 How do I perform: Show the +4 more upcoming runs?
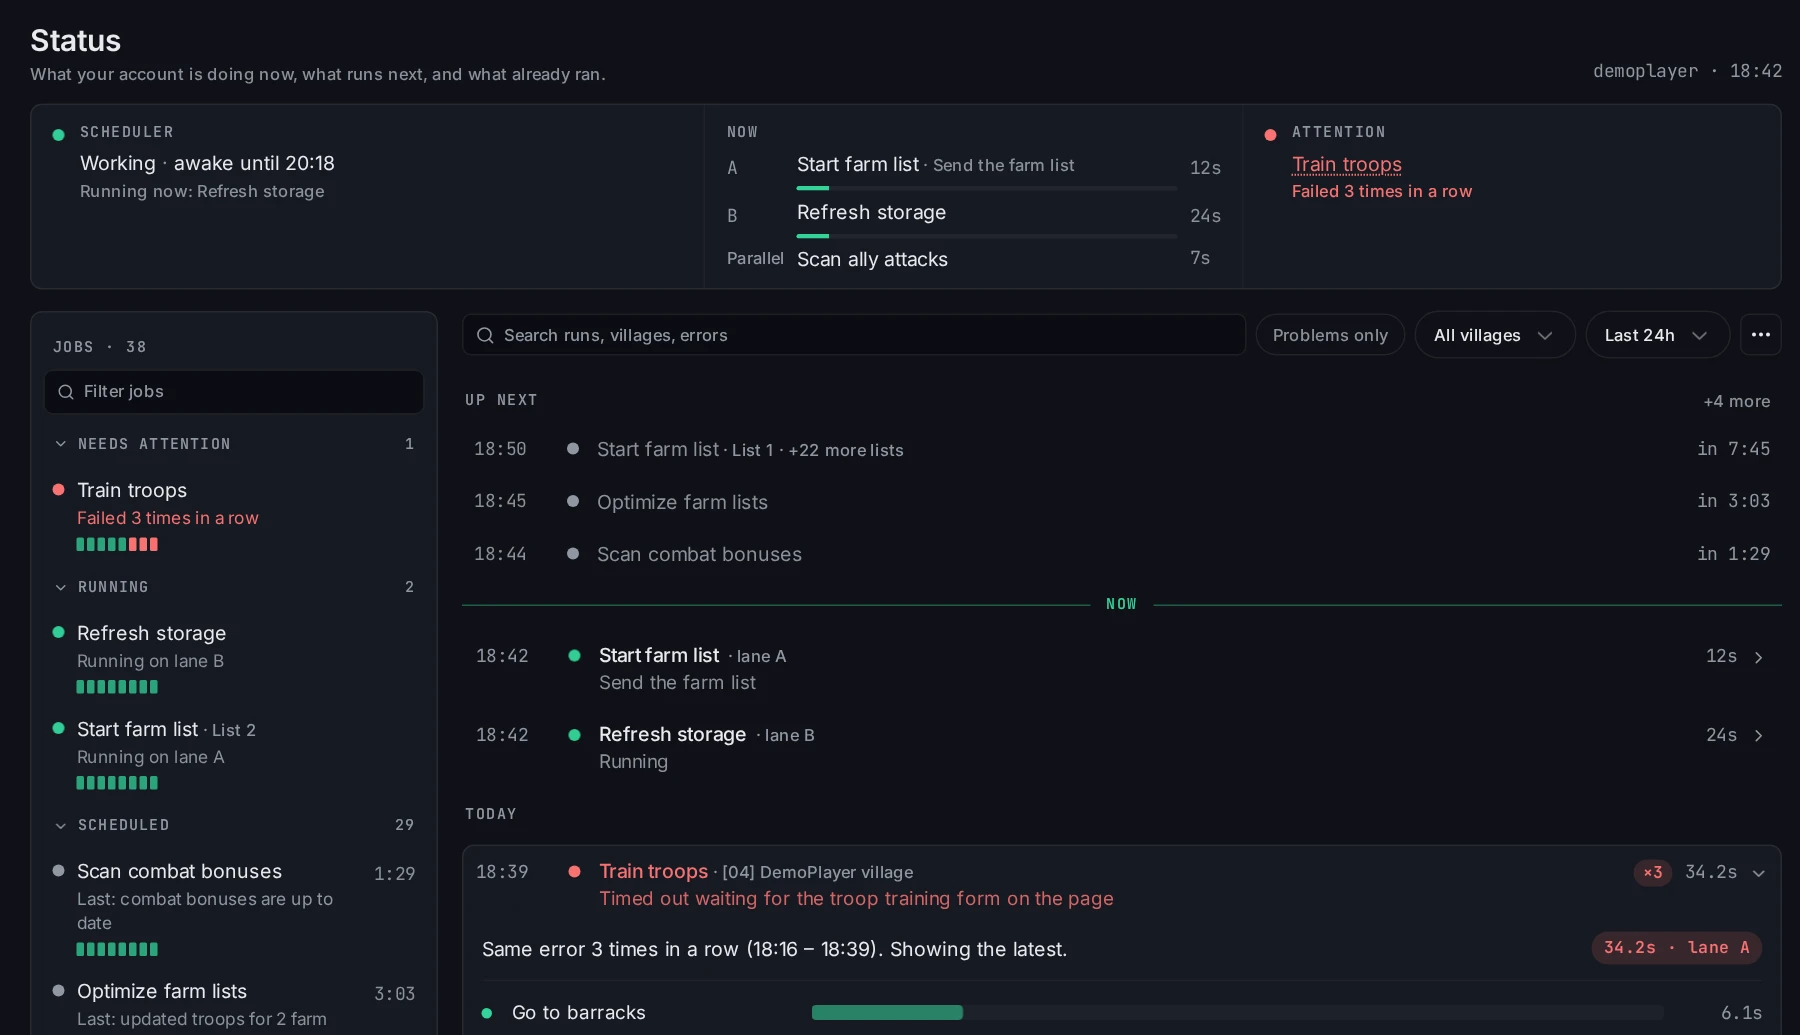[1736, 401]
